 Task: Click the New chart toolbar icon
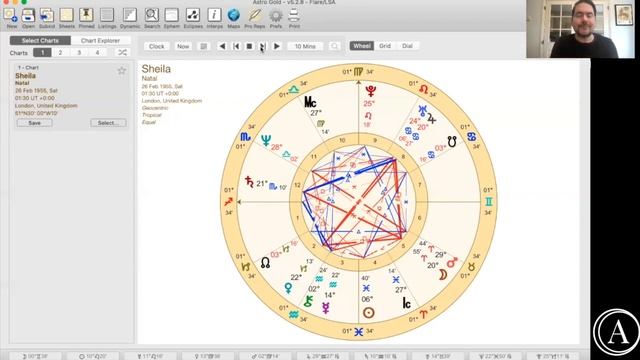pyautogui.click(x=11, y=16)
